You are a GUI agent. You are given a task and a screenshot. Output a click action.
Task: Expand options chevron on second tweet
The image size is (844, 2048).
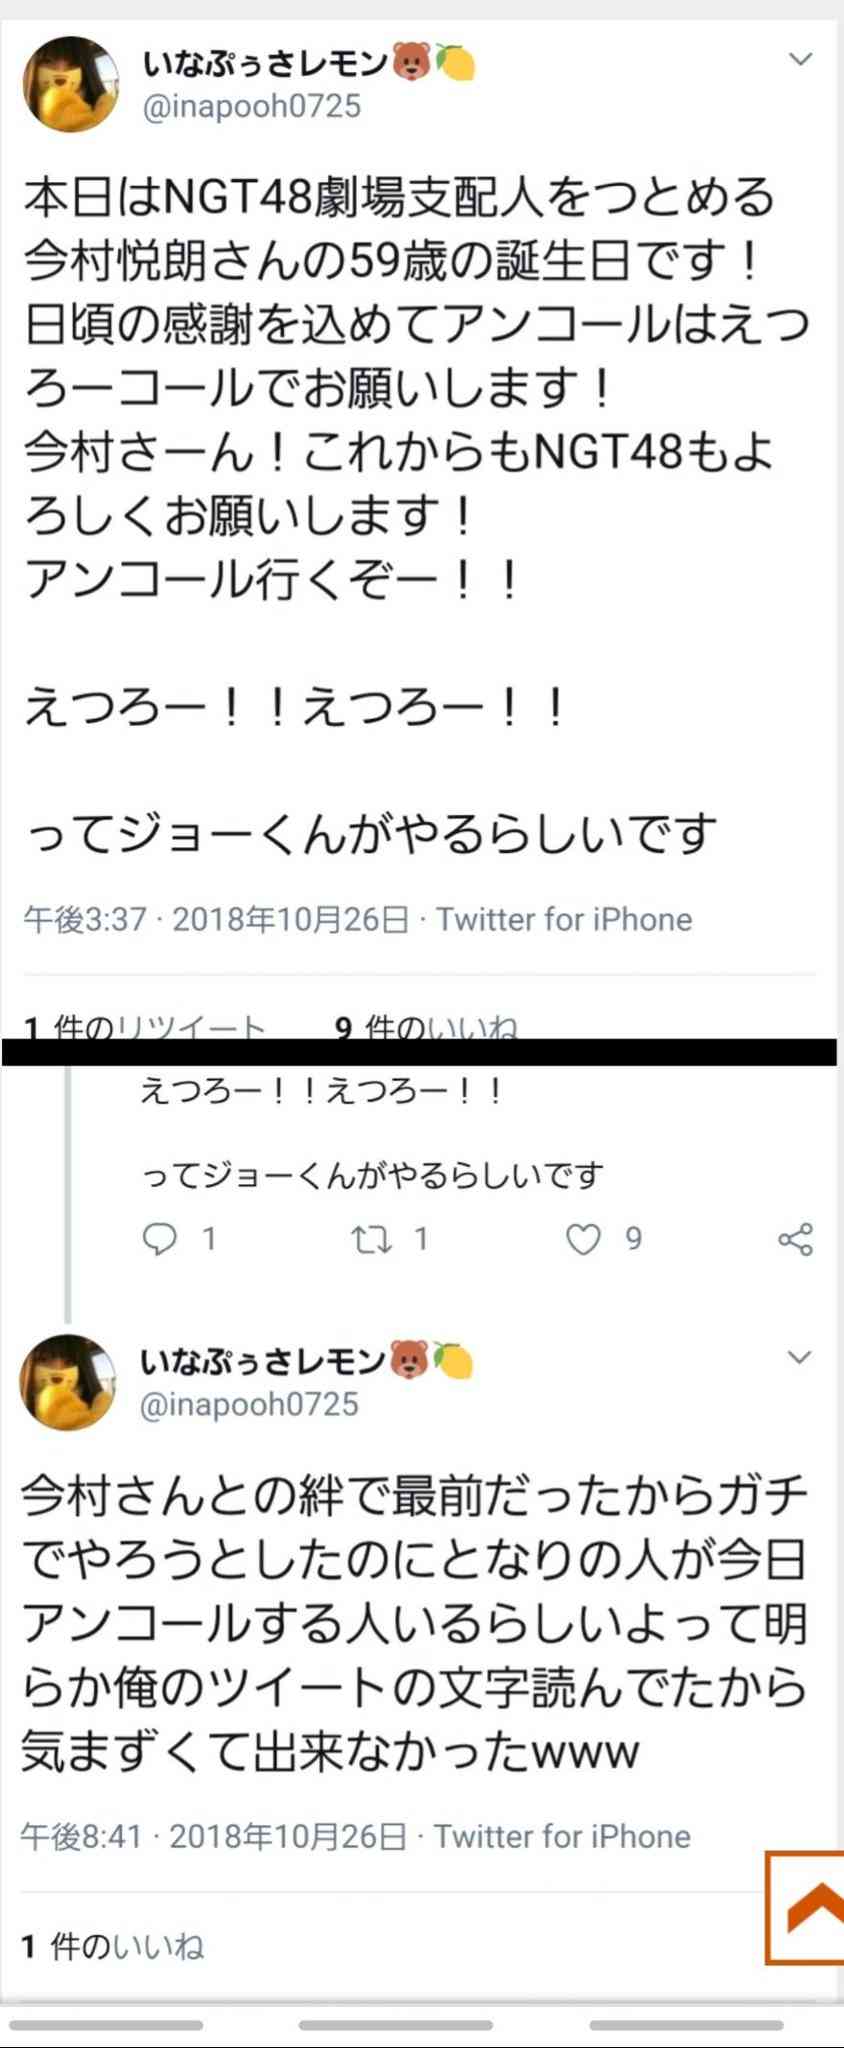[798, 1357]
